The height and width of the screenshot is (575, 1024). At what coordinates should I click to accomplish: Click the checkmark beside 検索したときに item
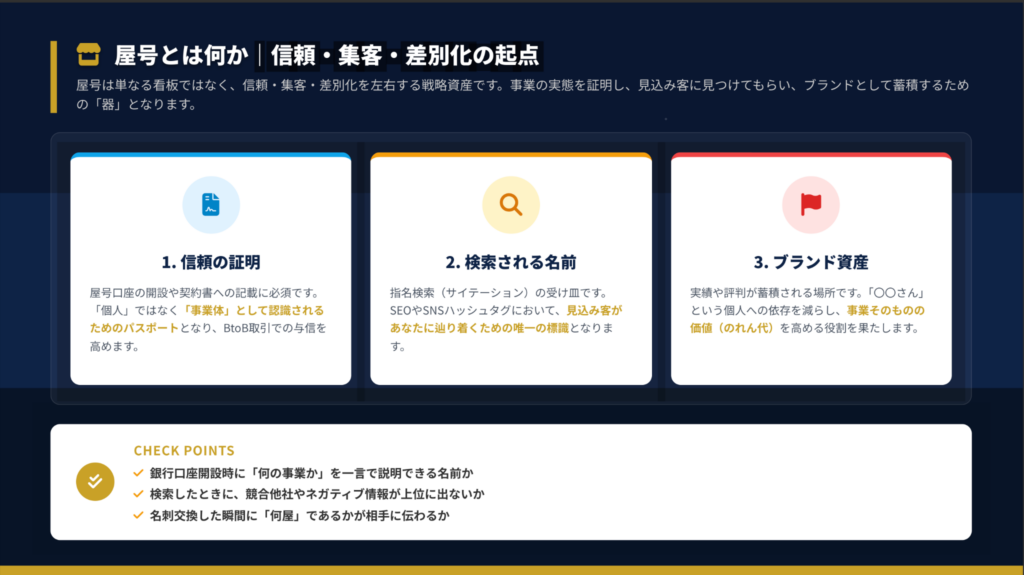tap(139, 494)
